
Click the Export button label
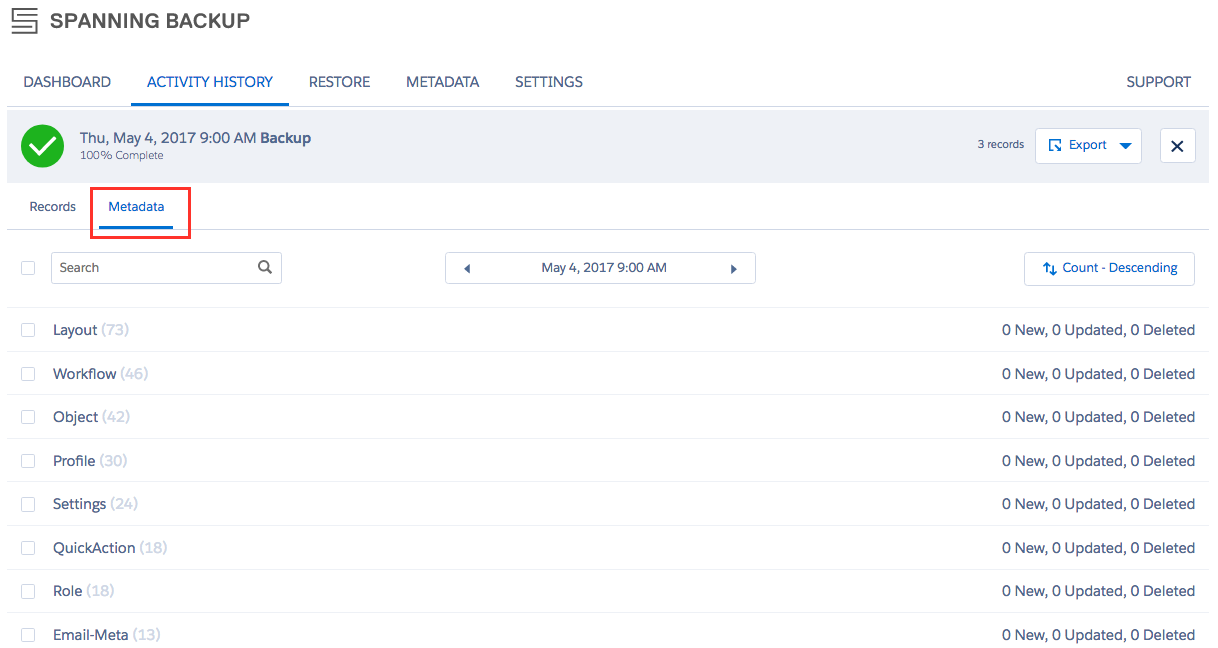[1087, 146]
